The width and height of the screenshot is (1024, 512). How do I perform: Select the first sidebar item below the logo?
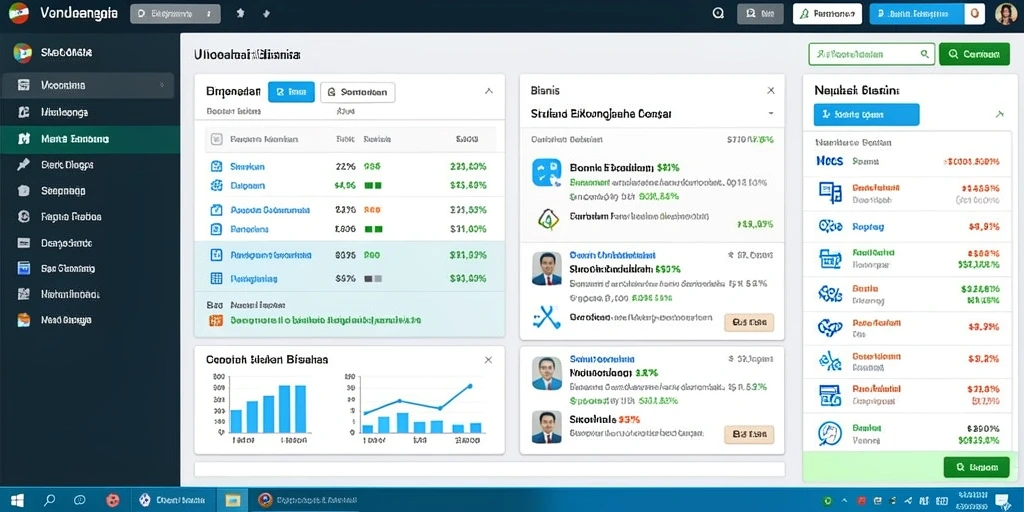click(90, 52)
